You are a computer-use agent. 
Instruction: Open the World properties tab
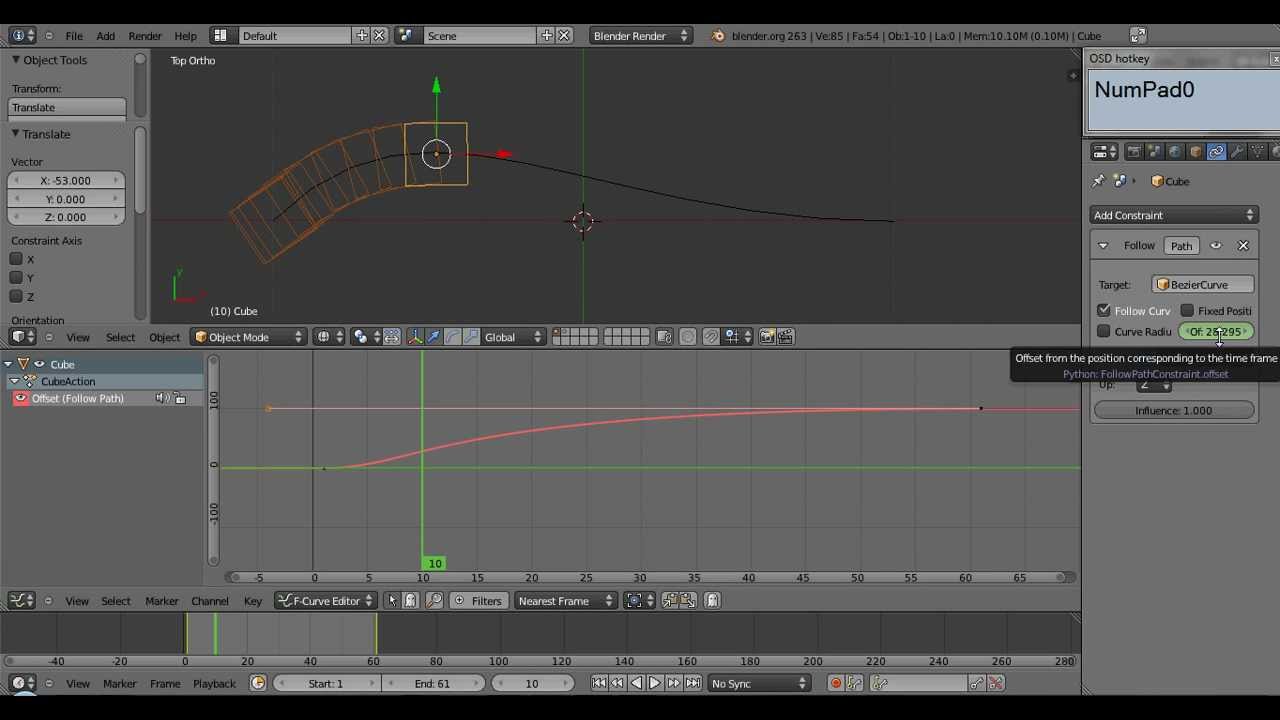pyautogui.click(x=1175, y=152)
